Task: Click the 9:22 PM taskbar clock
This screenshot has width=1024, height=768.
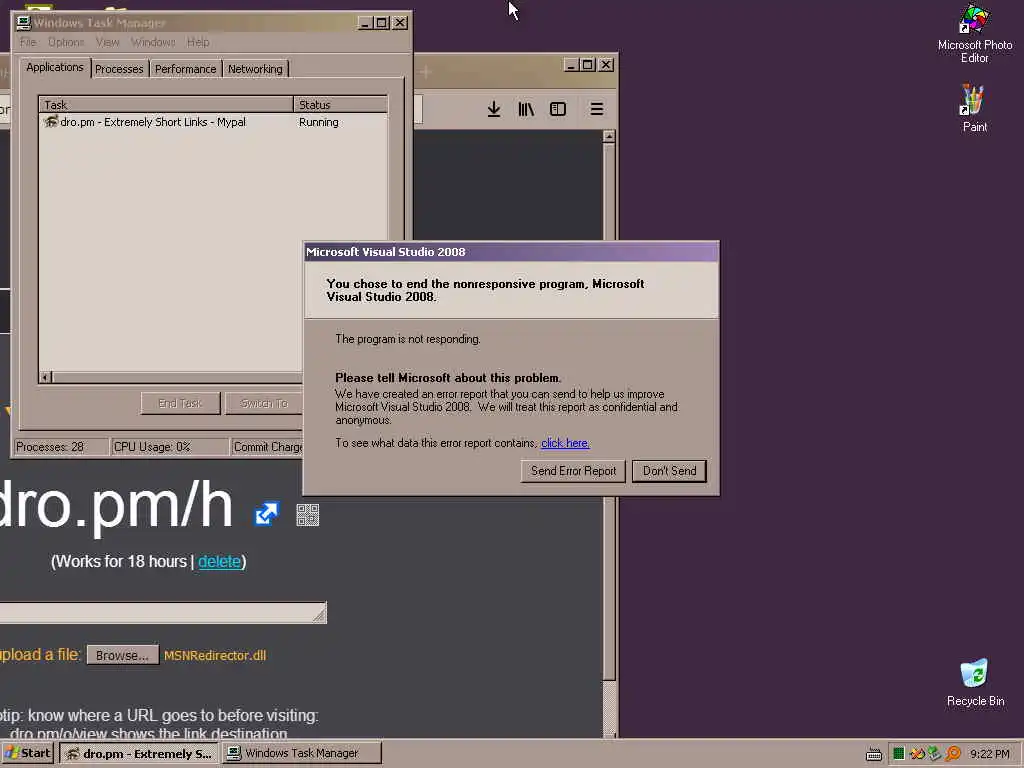Action: coord(989,754)
